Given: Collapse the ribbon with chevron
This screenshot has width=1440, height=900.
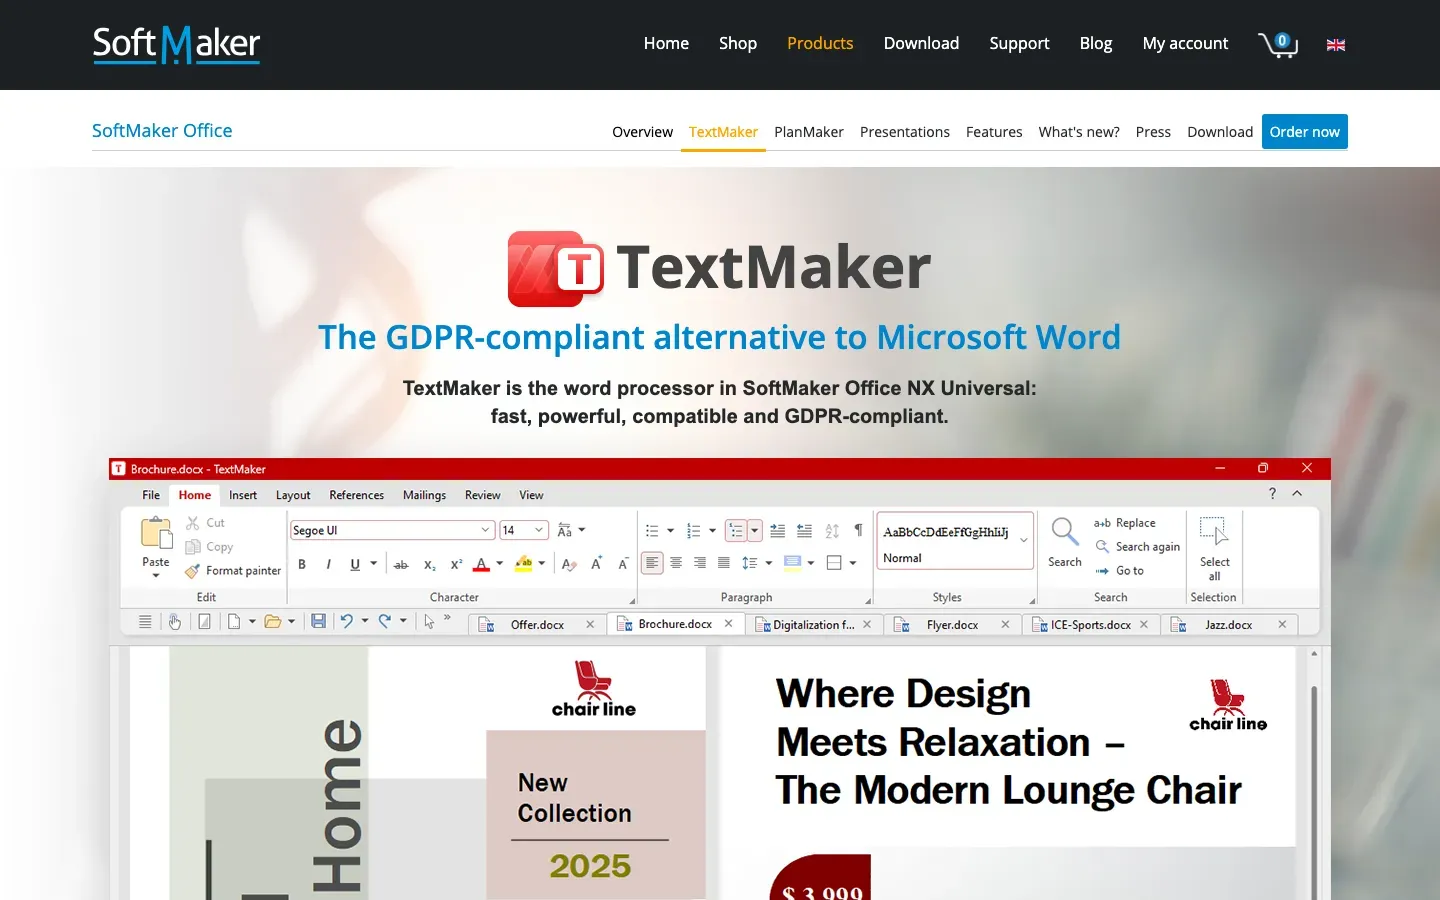Looking at the screenshot, I should click(1297, 493).
